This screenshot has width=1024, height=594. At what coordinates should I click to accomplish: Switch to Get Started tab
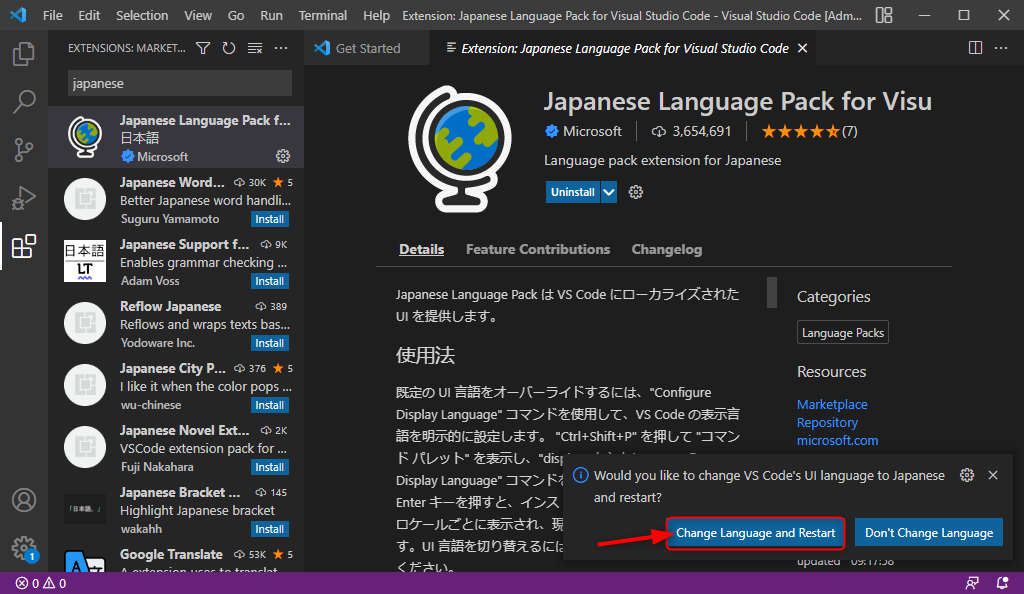pos(367,48)
